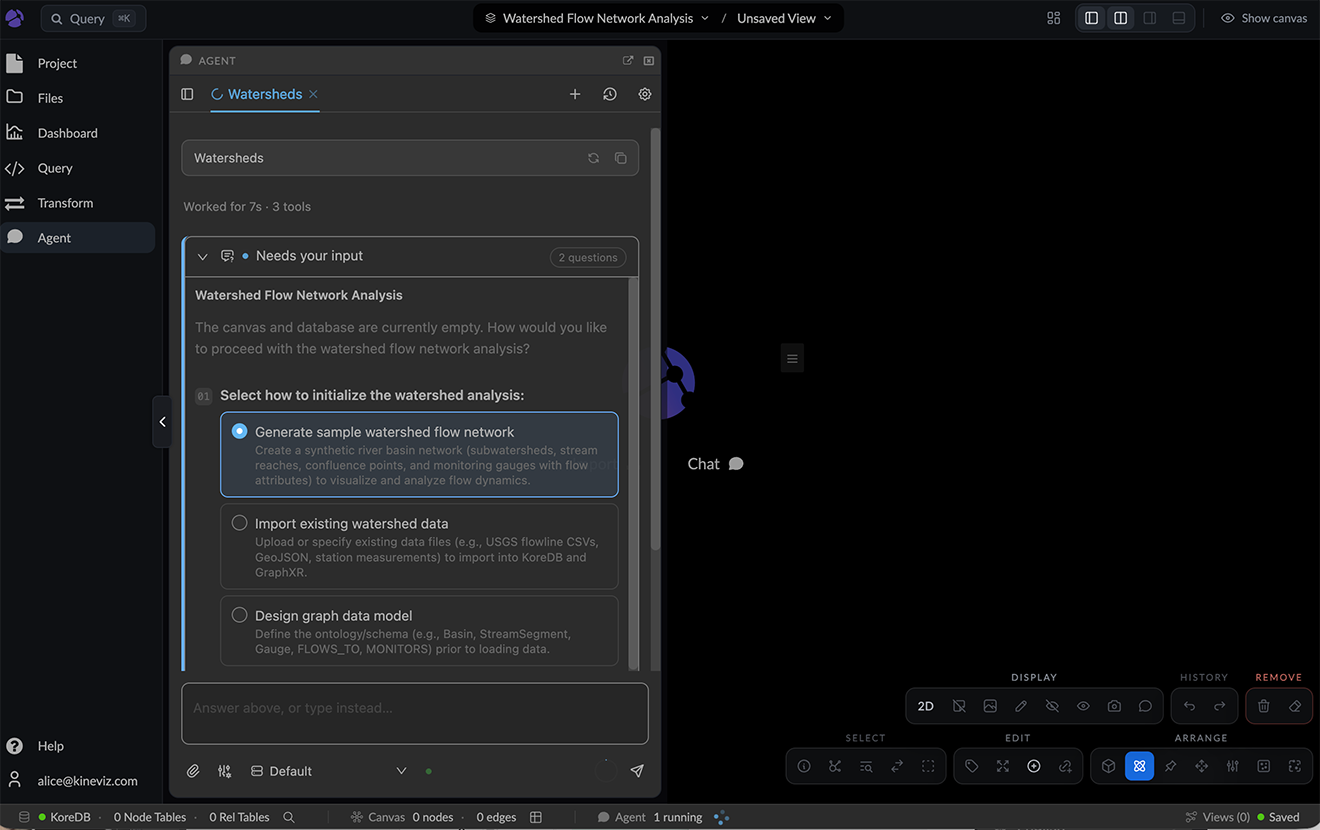Click the tag icon in Edit
Image resolution: width=1320 pixels, height=830 pixels.
pos(972,766)
